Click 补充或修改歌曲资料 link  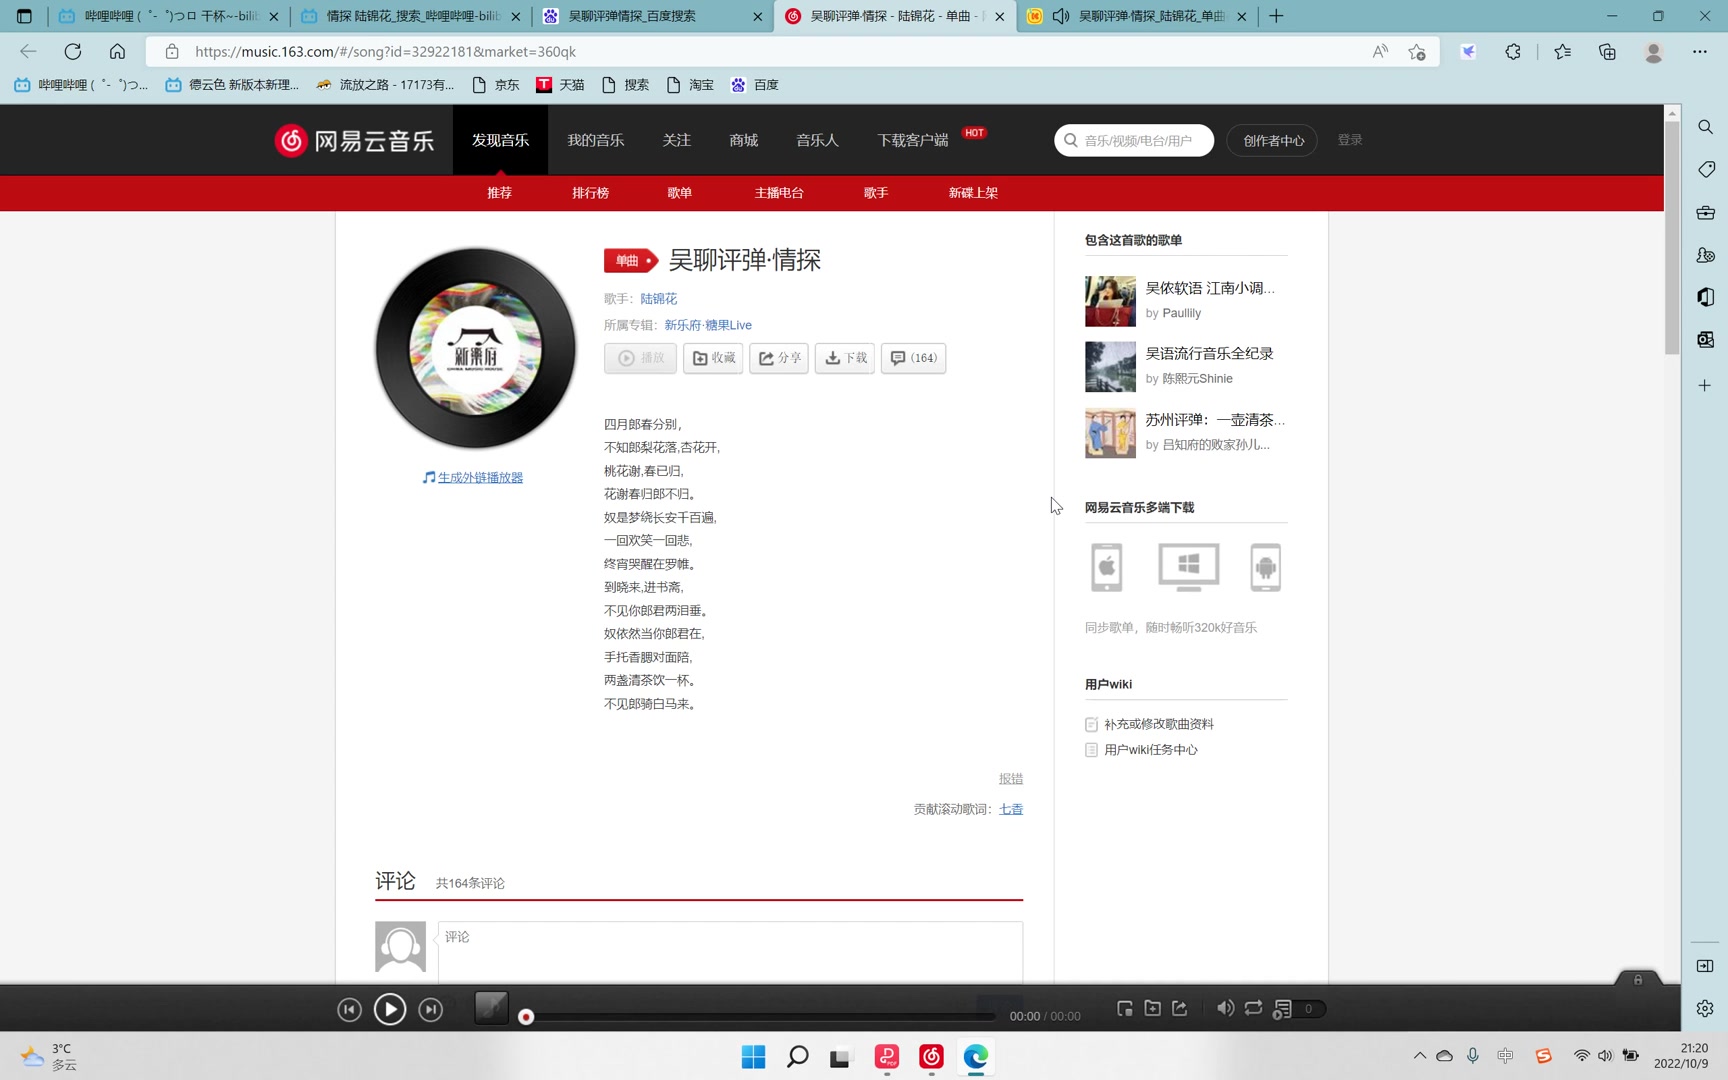(1159, 724)
